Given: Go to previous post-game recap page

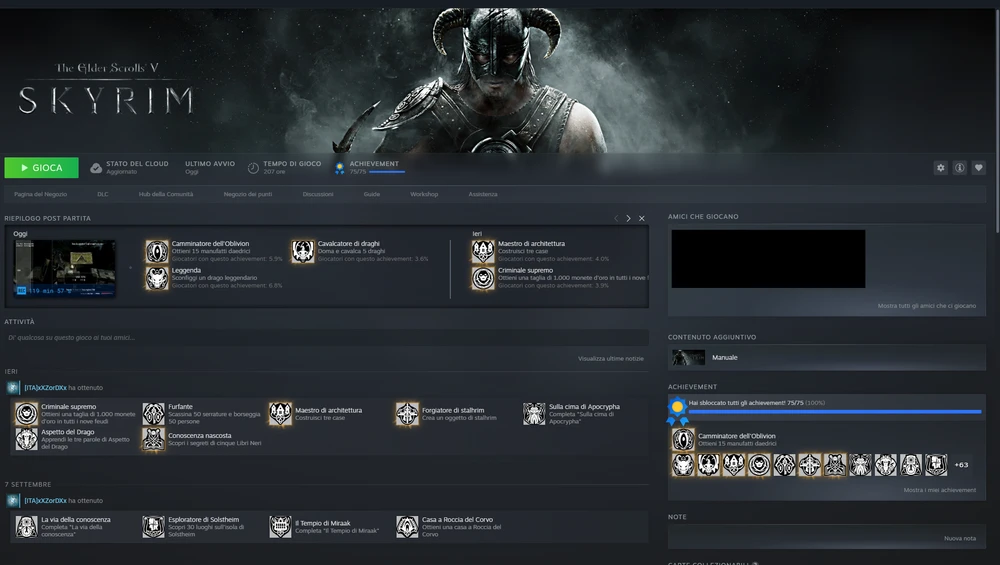Looking at the screenshot, I should 616,218.
